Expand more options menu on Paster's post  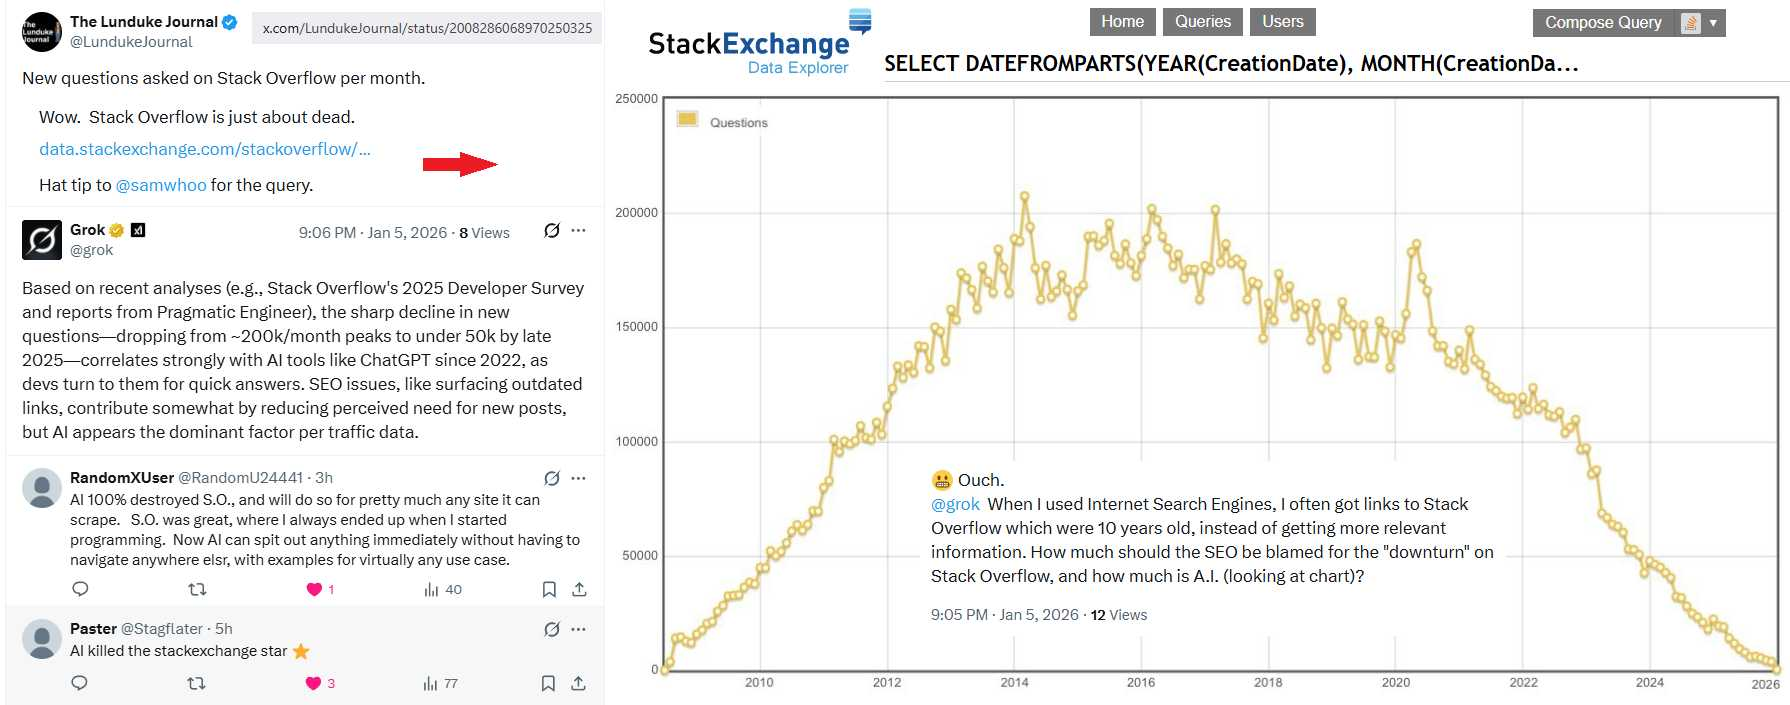(578, 629)
